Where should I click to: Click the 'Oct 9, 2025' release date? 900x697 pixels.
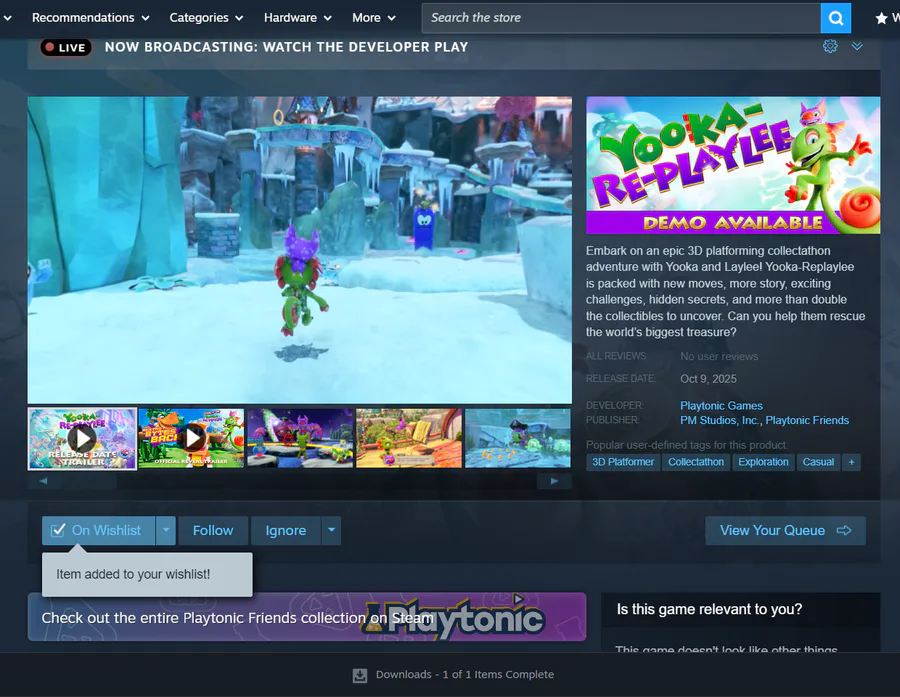pyautogui.click(x=708, y=379)
